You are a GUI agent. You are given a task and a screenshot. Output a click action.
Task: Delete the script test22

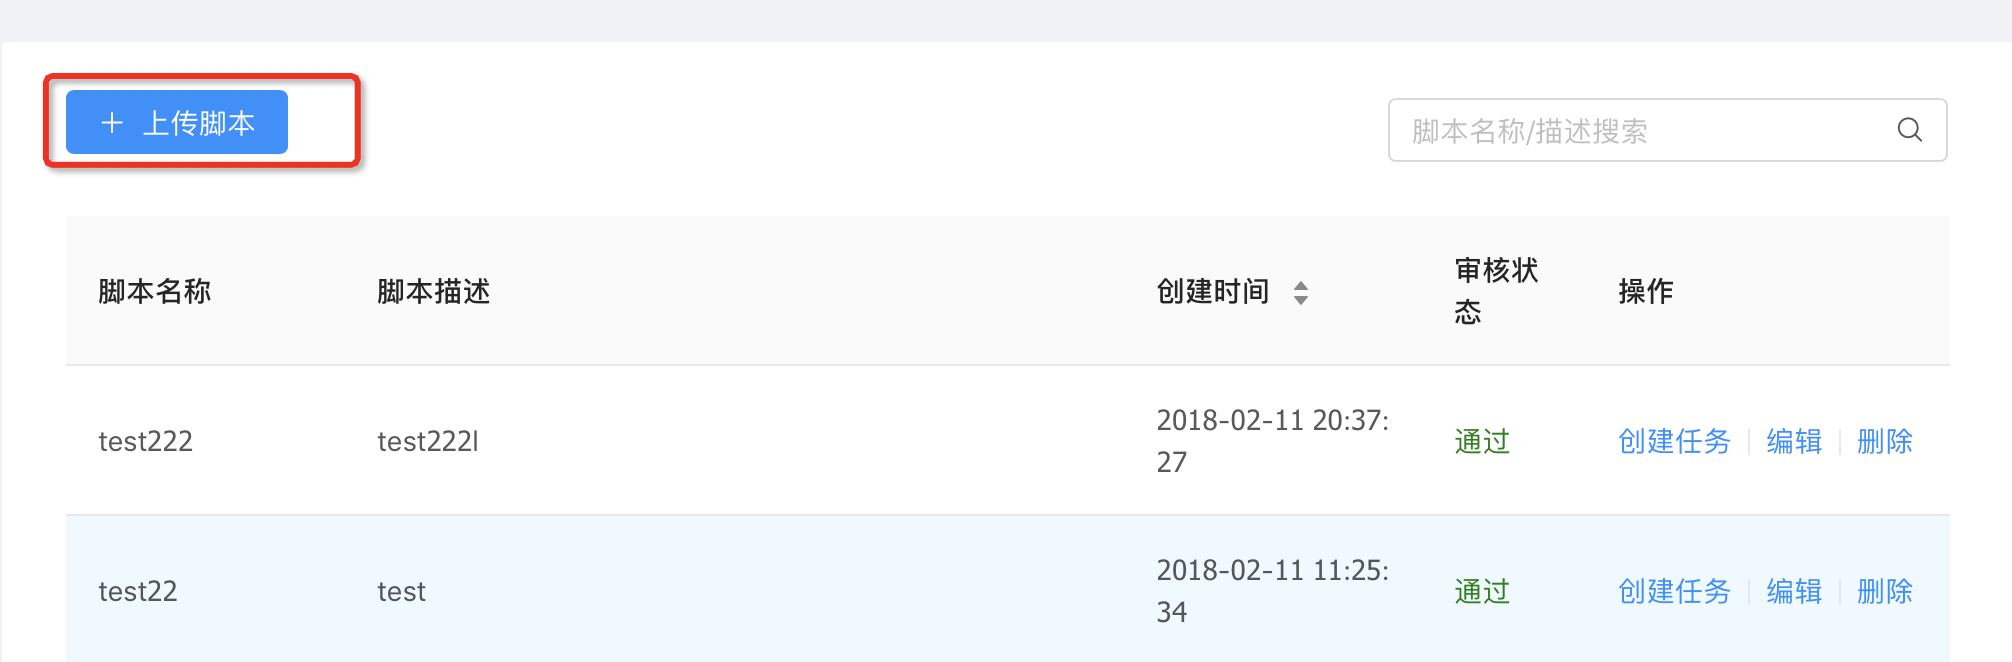1884,591
